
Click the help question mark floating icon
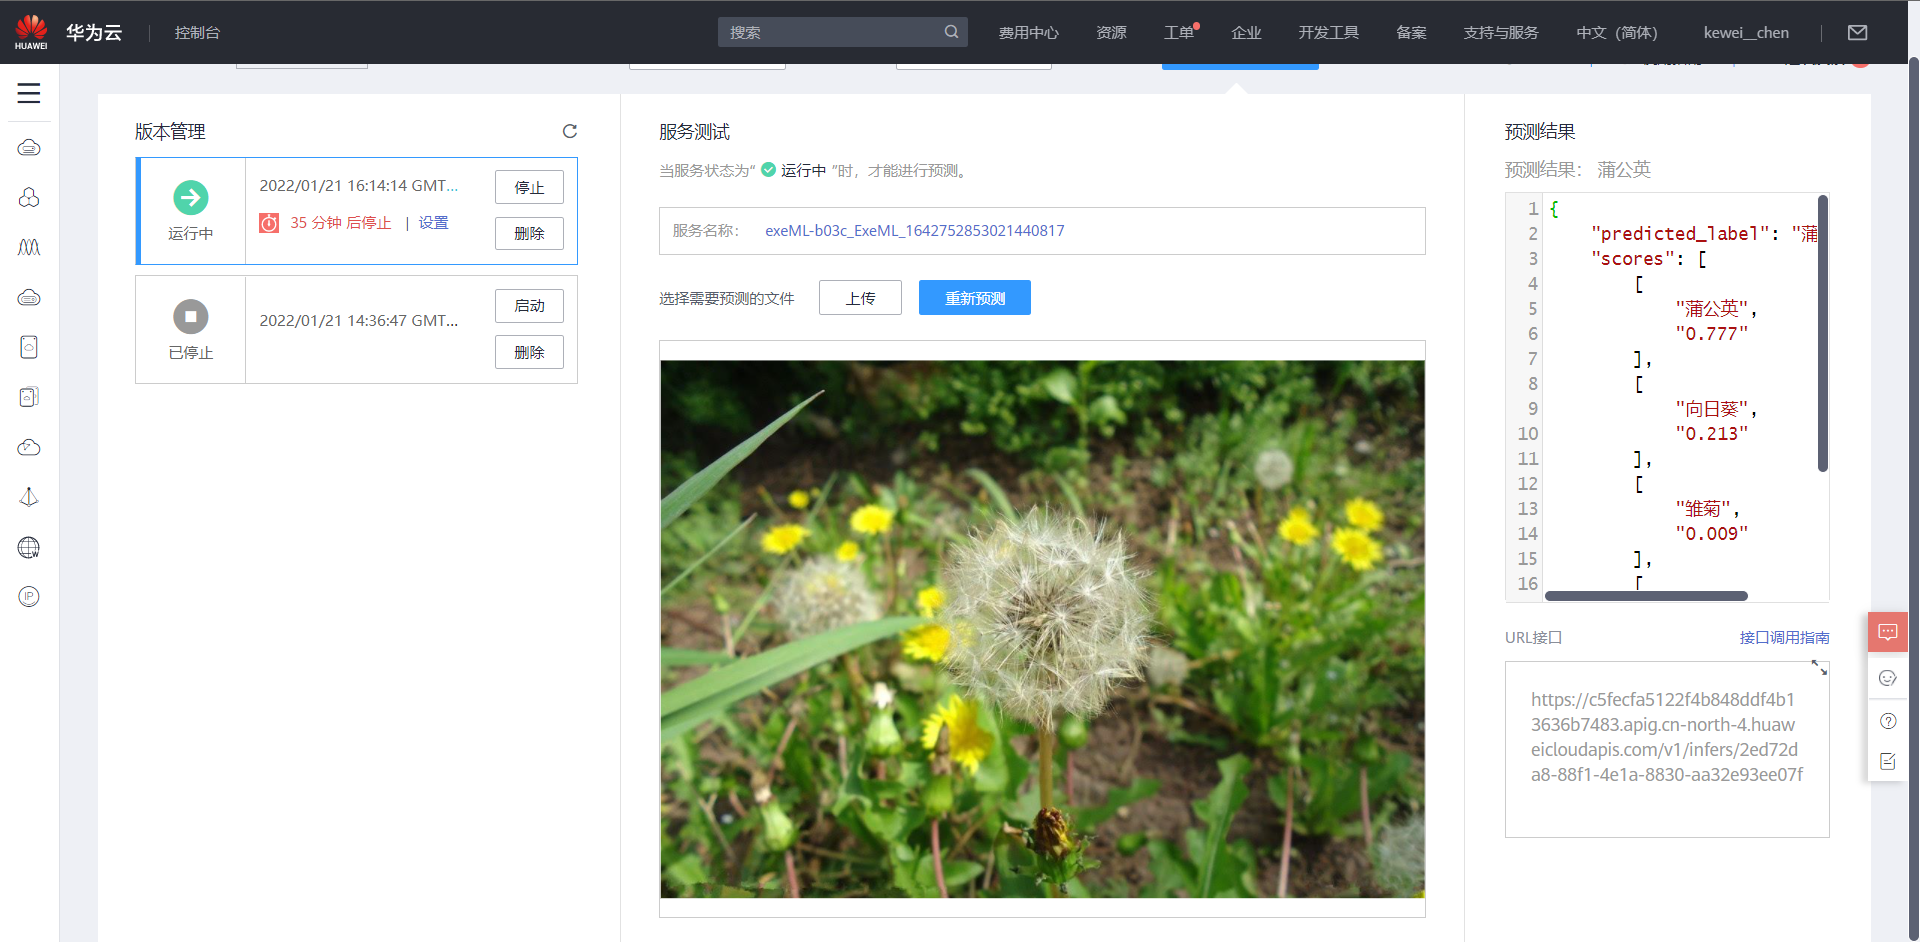tap(1888, 721)
